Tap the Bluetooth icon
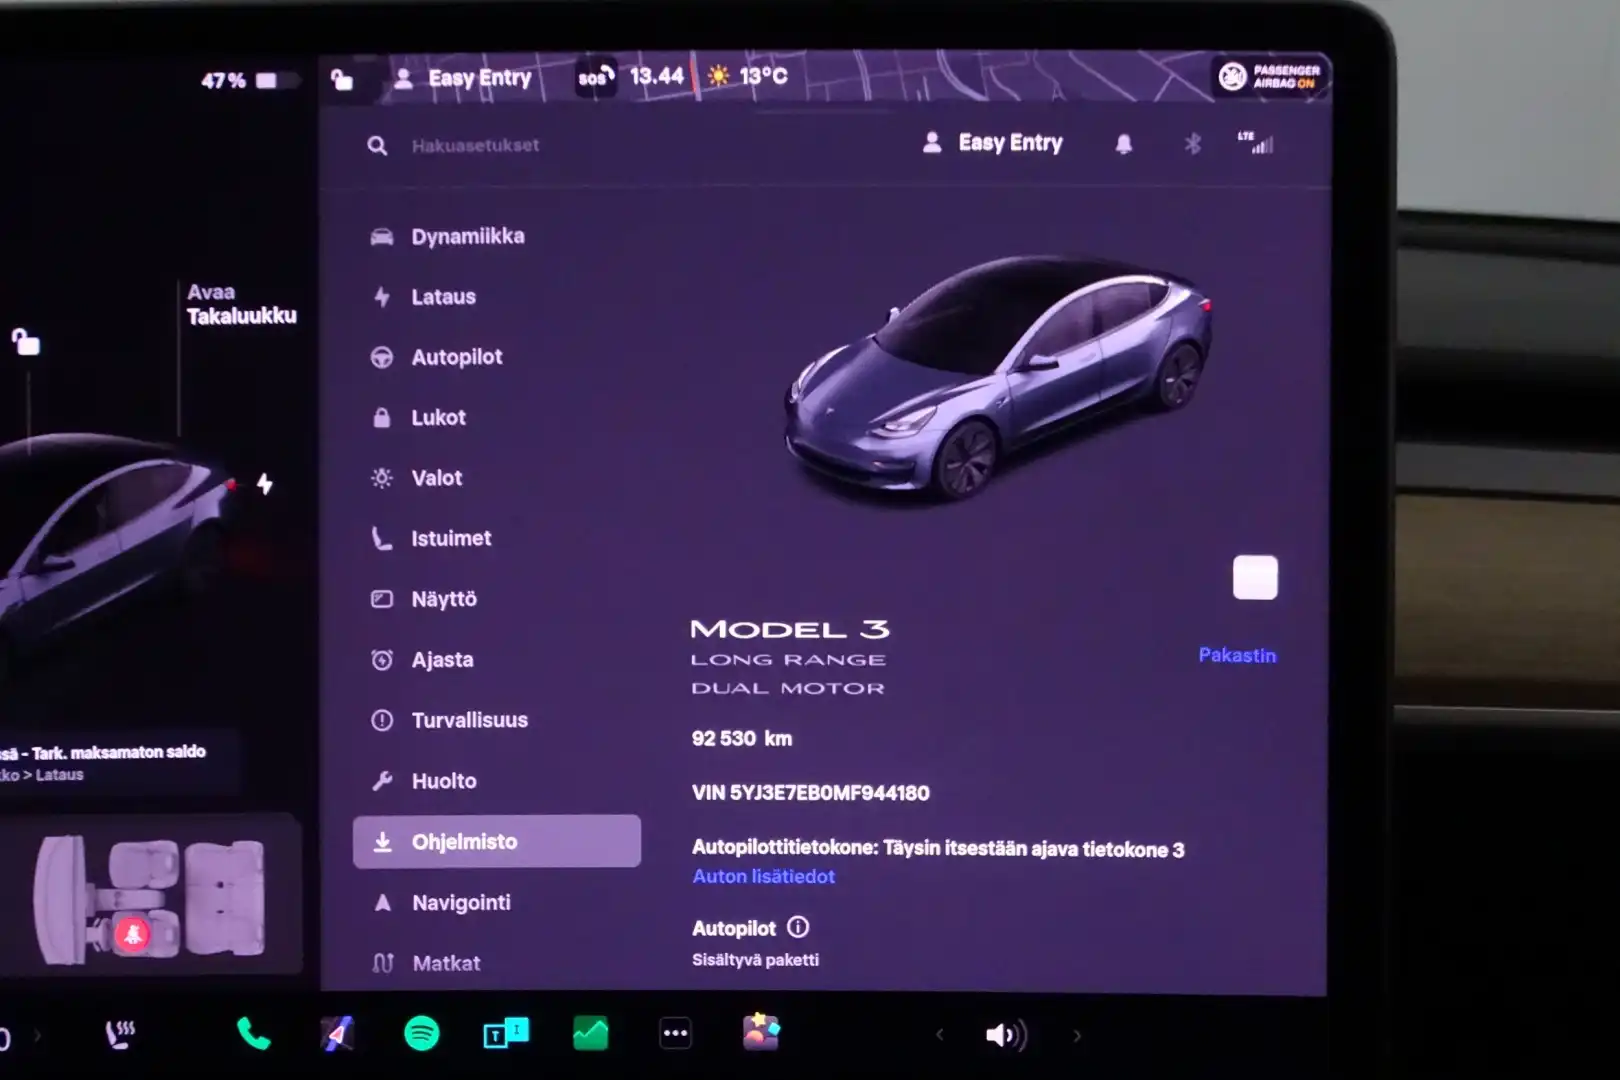The image size is (1620, 1080). (x=1192, y=144)
